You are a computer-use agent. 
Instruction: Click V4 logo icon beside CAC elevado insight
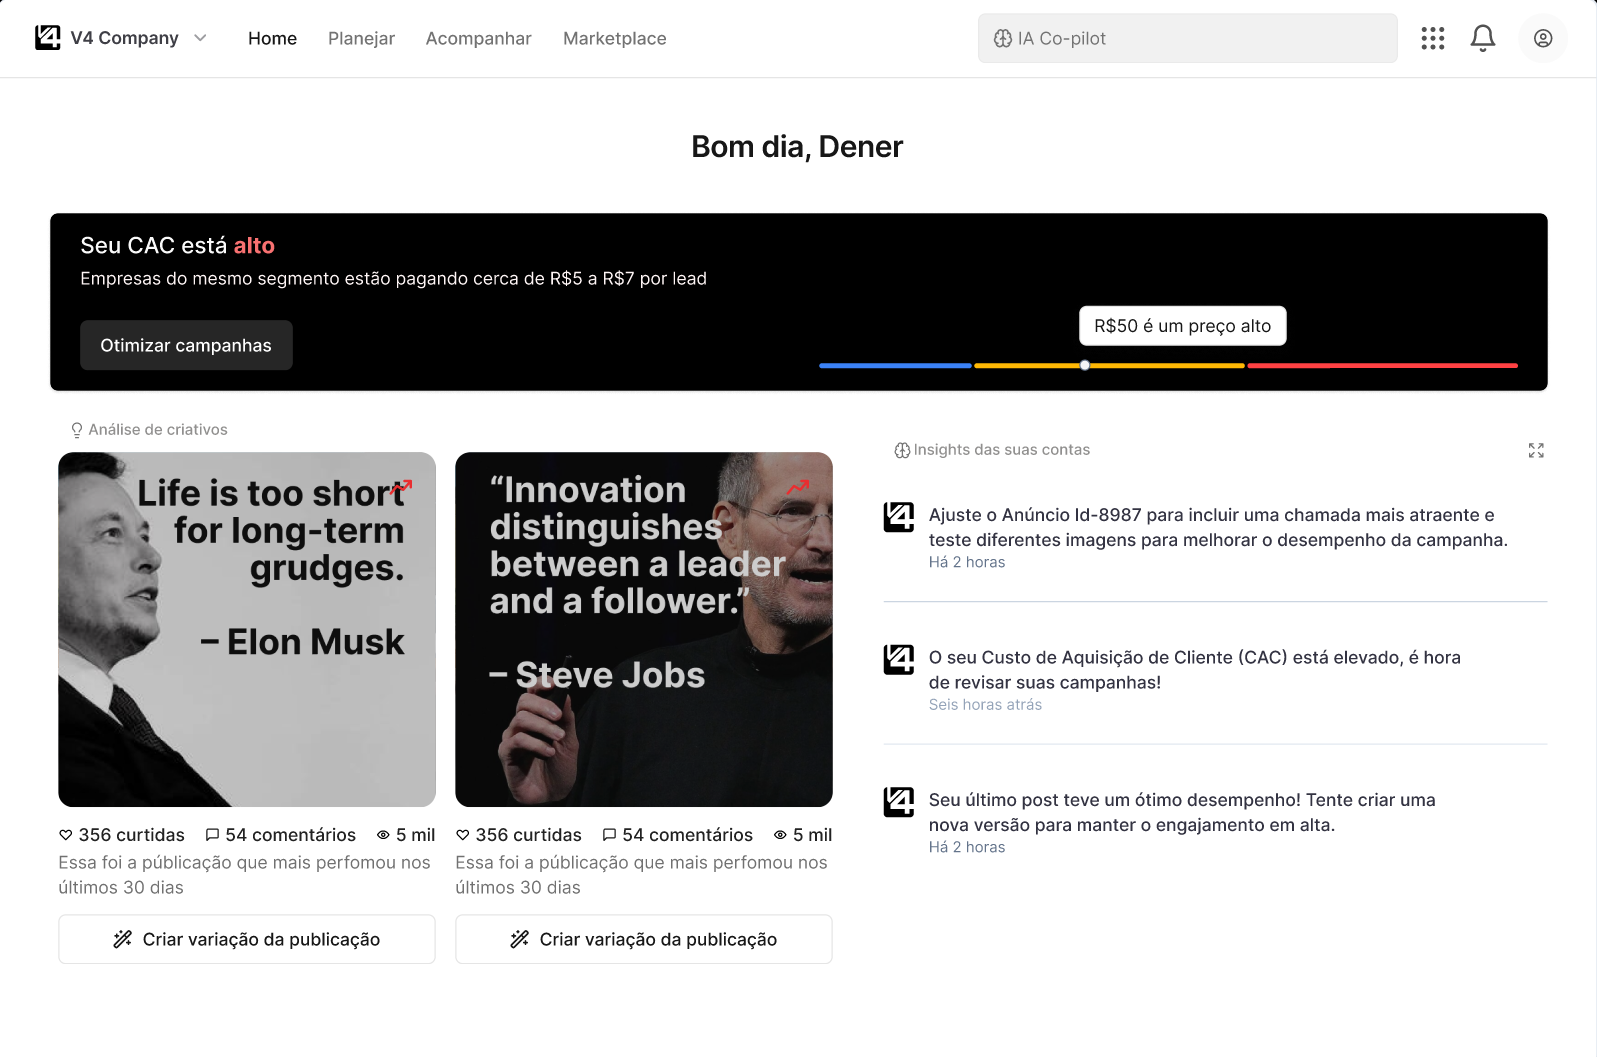(x=899, y=660)
